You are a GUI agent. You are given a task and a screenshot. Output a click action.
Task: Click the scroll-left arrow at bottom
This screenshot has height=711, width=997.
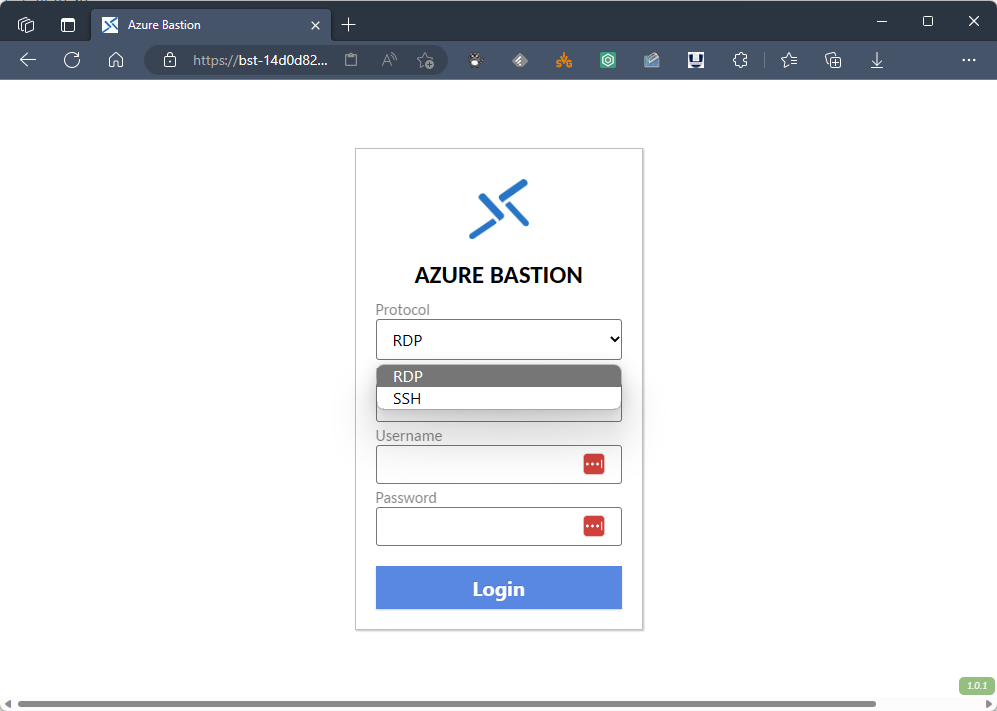[8, 704]
